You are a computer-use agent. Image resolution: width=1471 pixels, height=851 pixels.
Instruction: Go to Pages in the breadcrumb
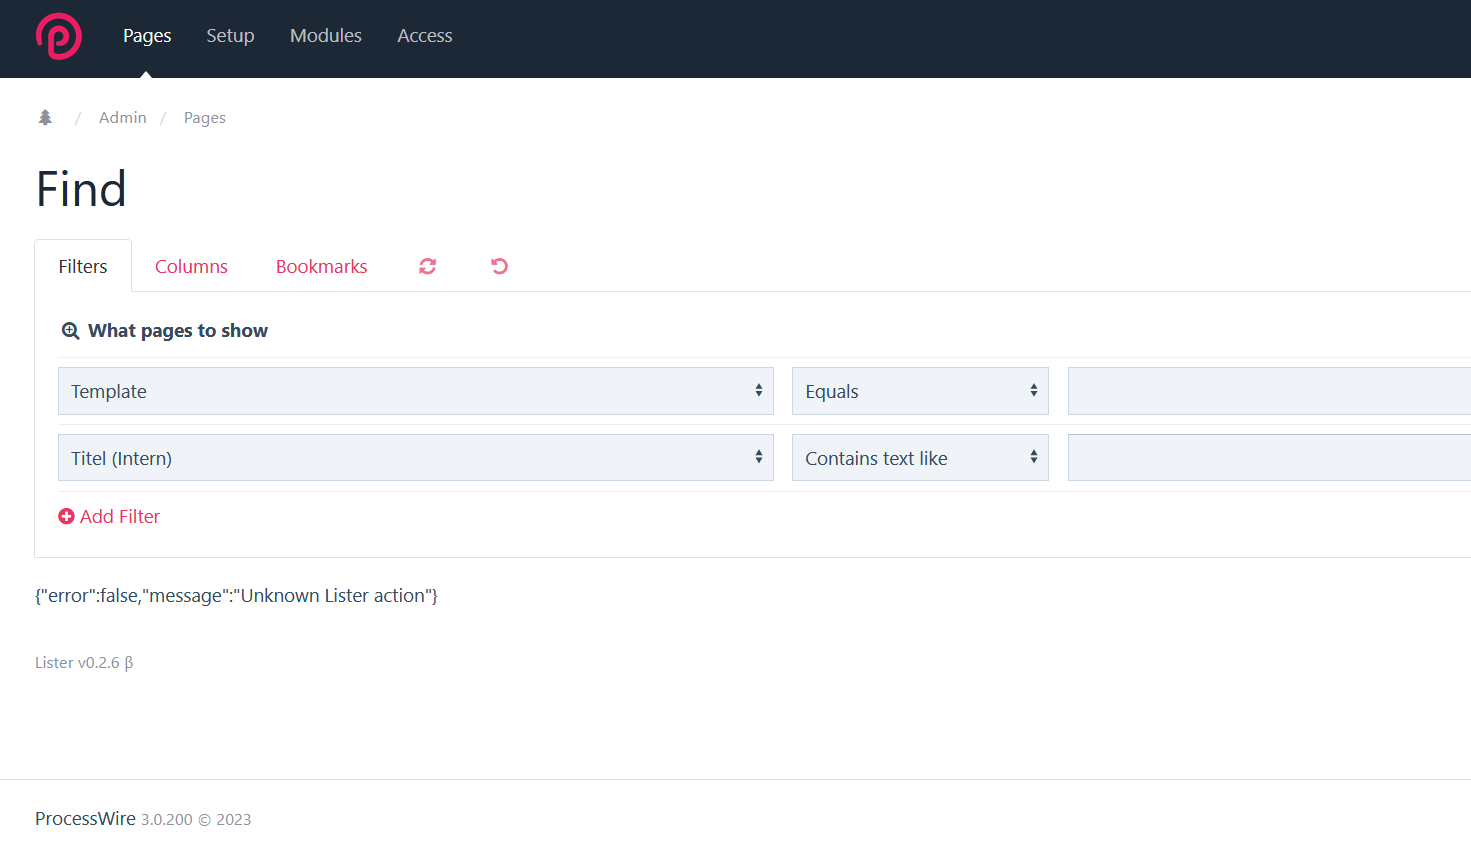(x=204, y=118)
